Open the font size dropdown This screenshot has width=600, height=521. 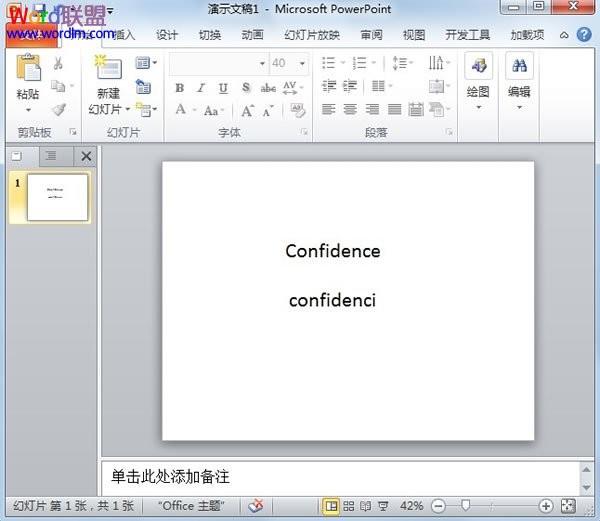click(302, 63)
